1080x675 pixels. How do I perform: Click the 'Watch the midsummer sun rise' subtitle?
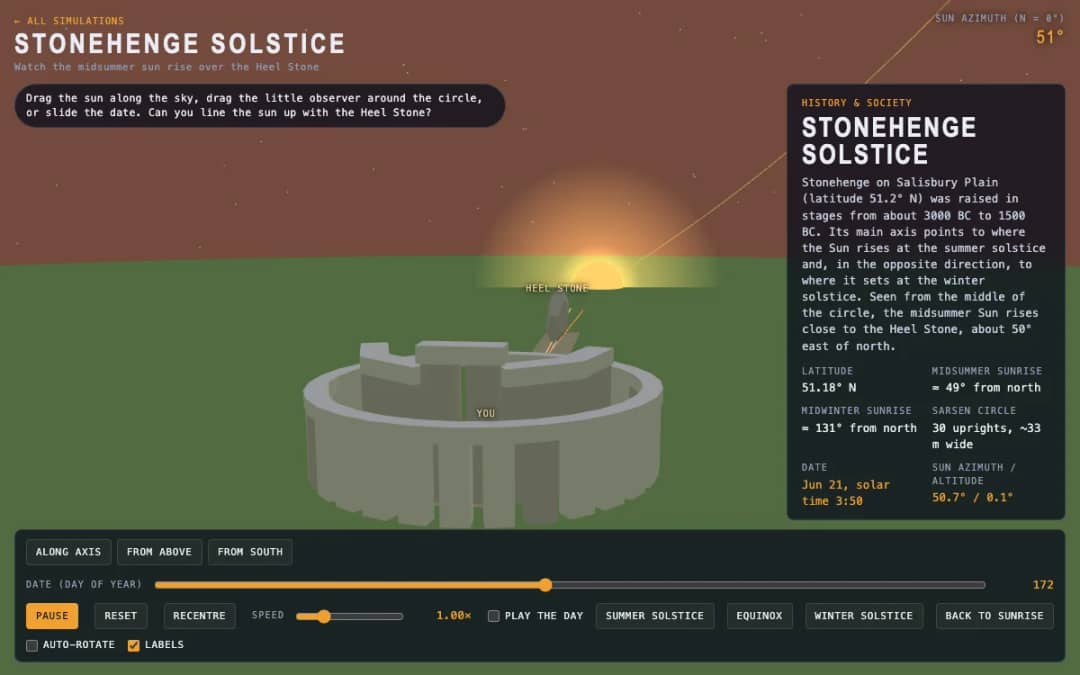pos(167,67)
